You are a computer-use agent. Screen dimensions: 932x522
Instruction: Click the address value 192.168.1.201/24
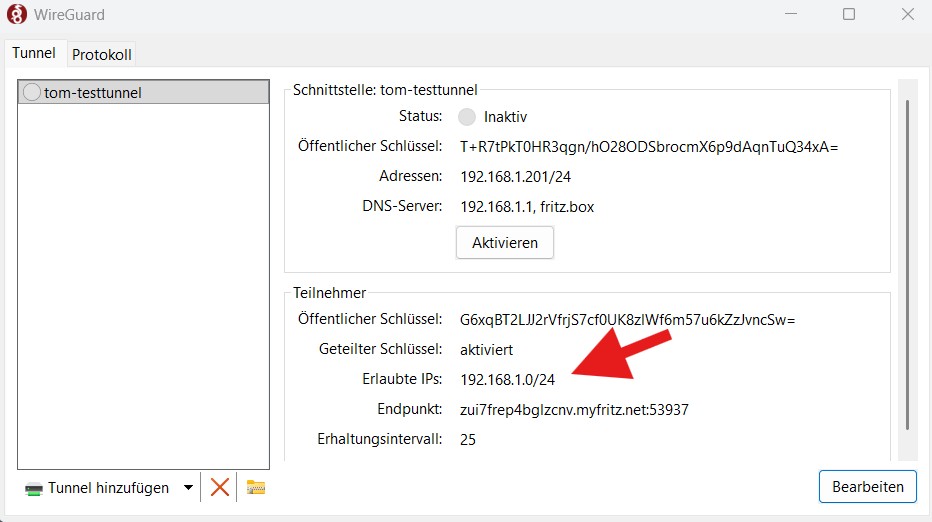(515, 177)
